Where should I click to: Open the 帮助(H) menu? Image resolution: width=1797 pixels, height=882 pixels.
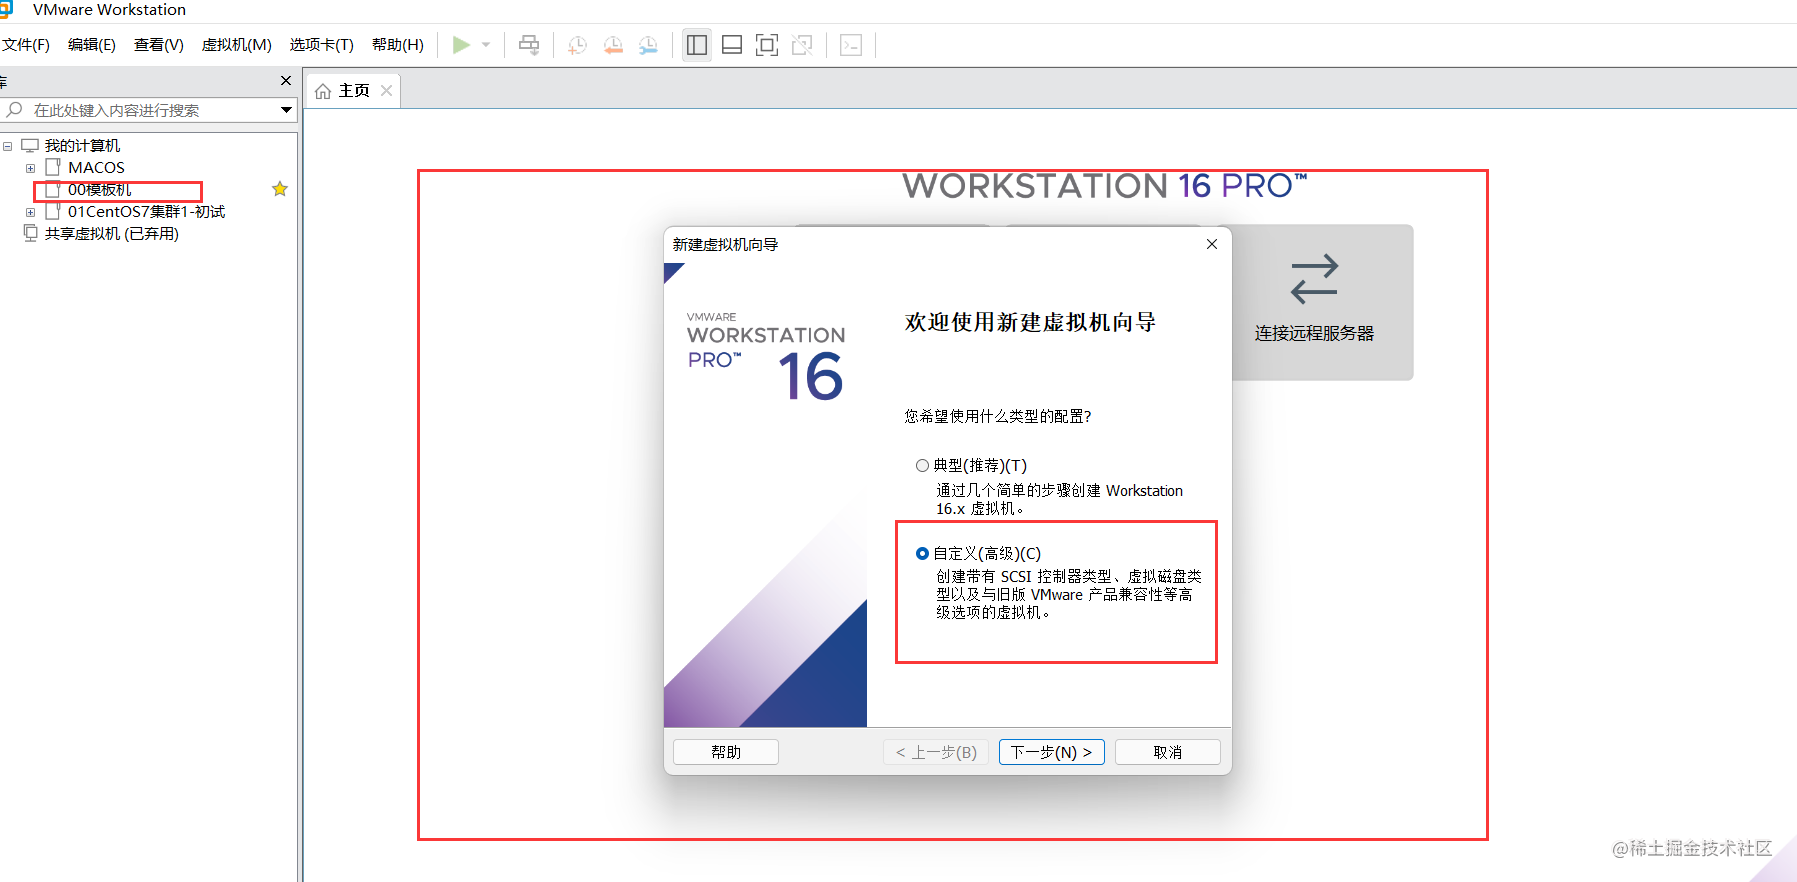click(398, 45)
